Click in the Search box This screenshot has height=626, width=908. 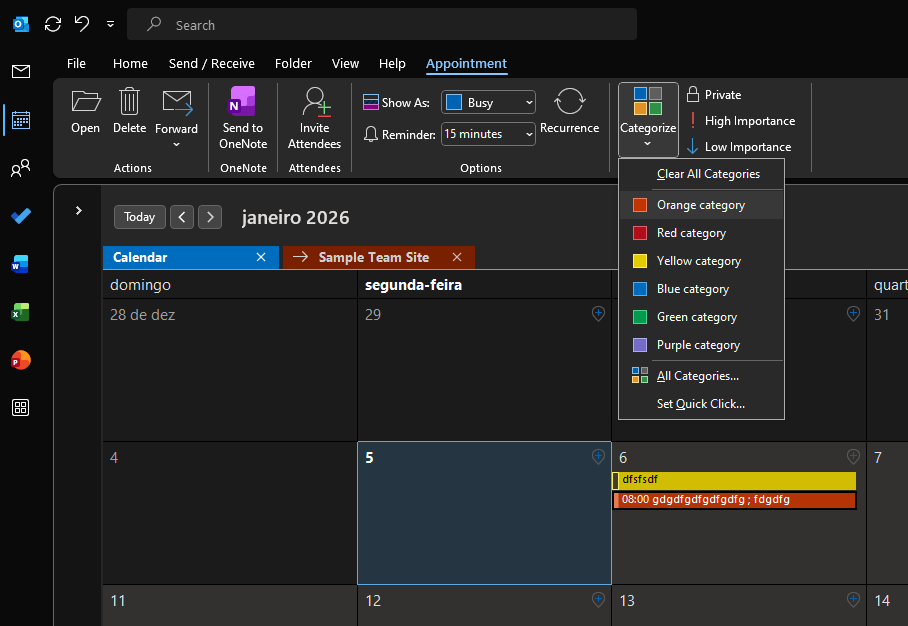click(382, 24)
